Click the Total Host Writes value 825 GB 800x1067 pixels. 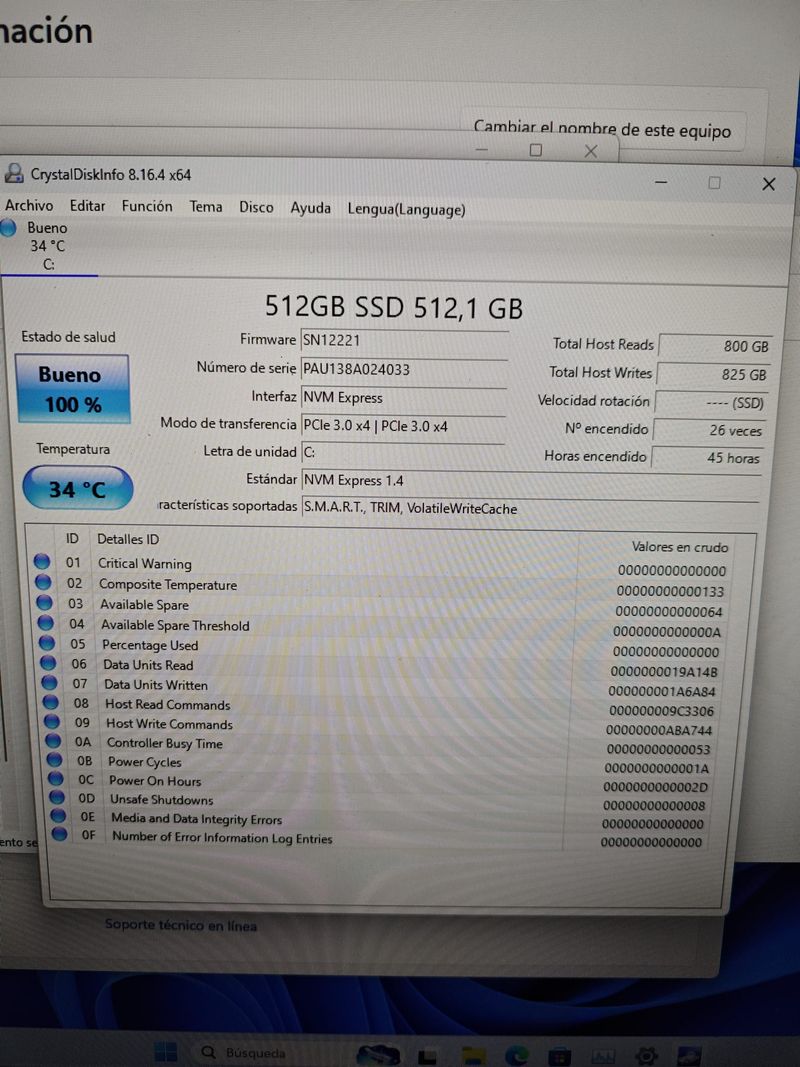pos(713,374)
